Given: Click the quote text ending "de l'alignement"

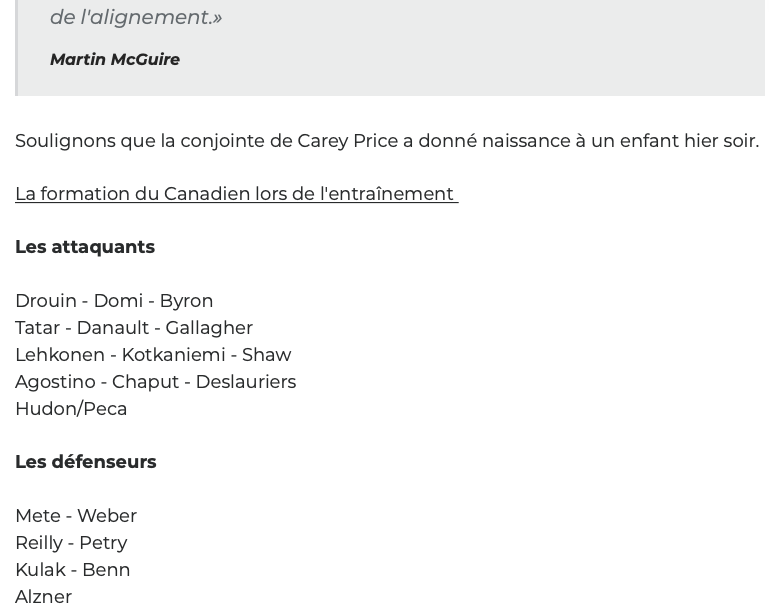Looking at the screenshot, I should [x=136, y=18].
